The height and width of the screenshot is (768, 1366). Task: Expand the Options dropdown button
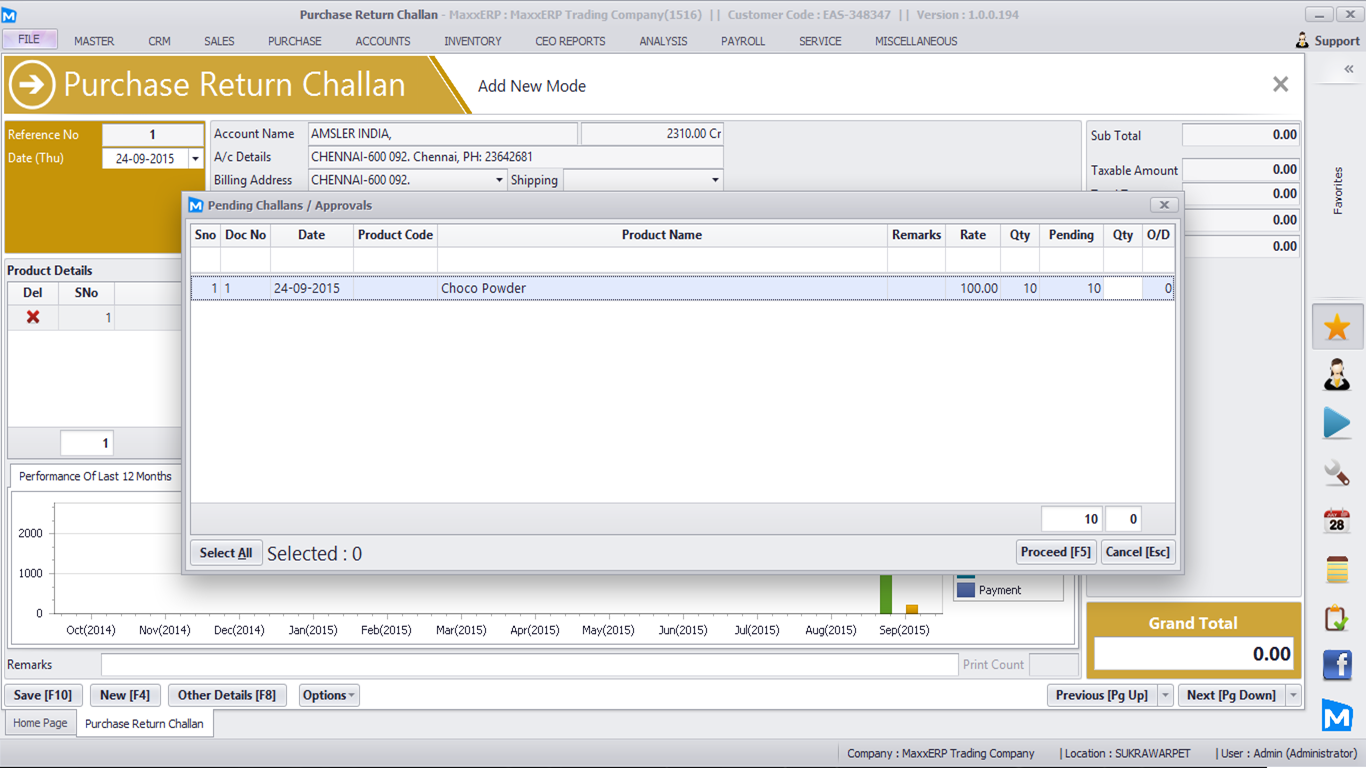(329, 695)
